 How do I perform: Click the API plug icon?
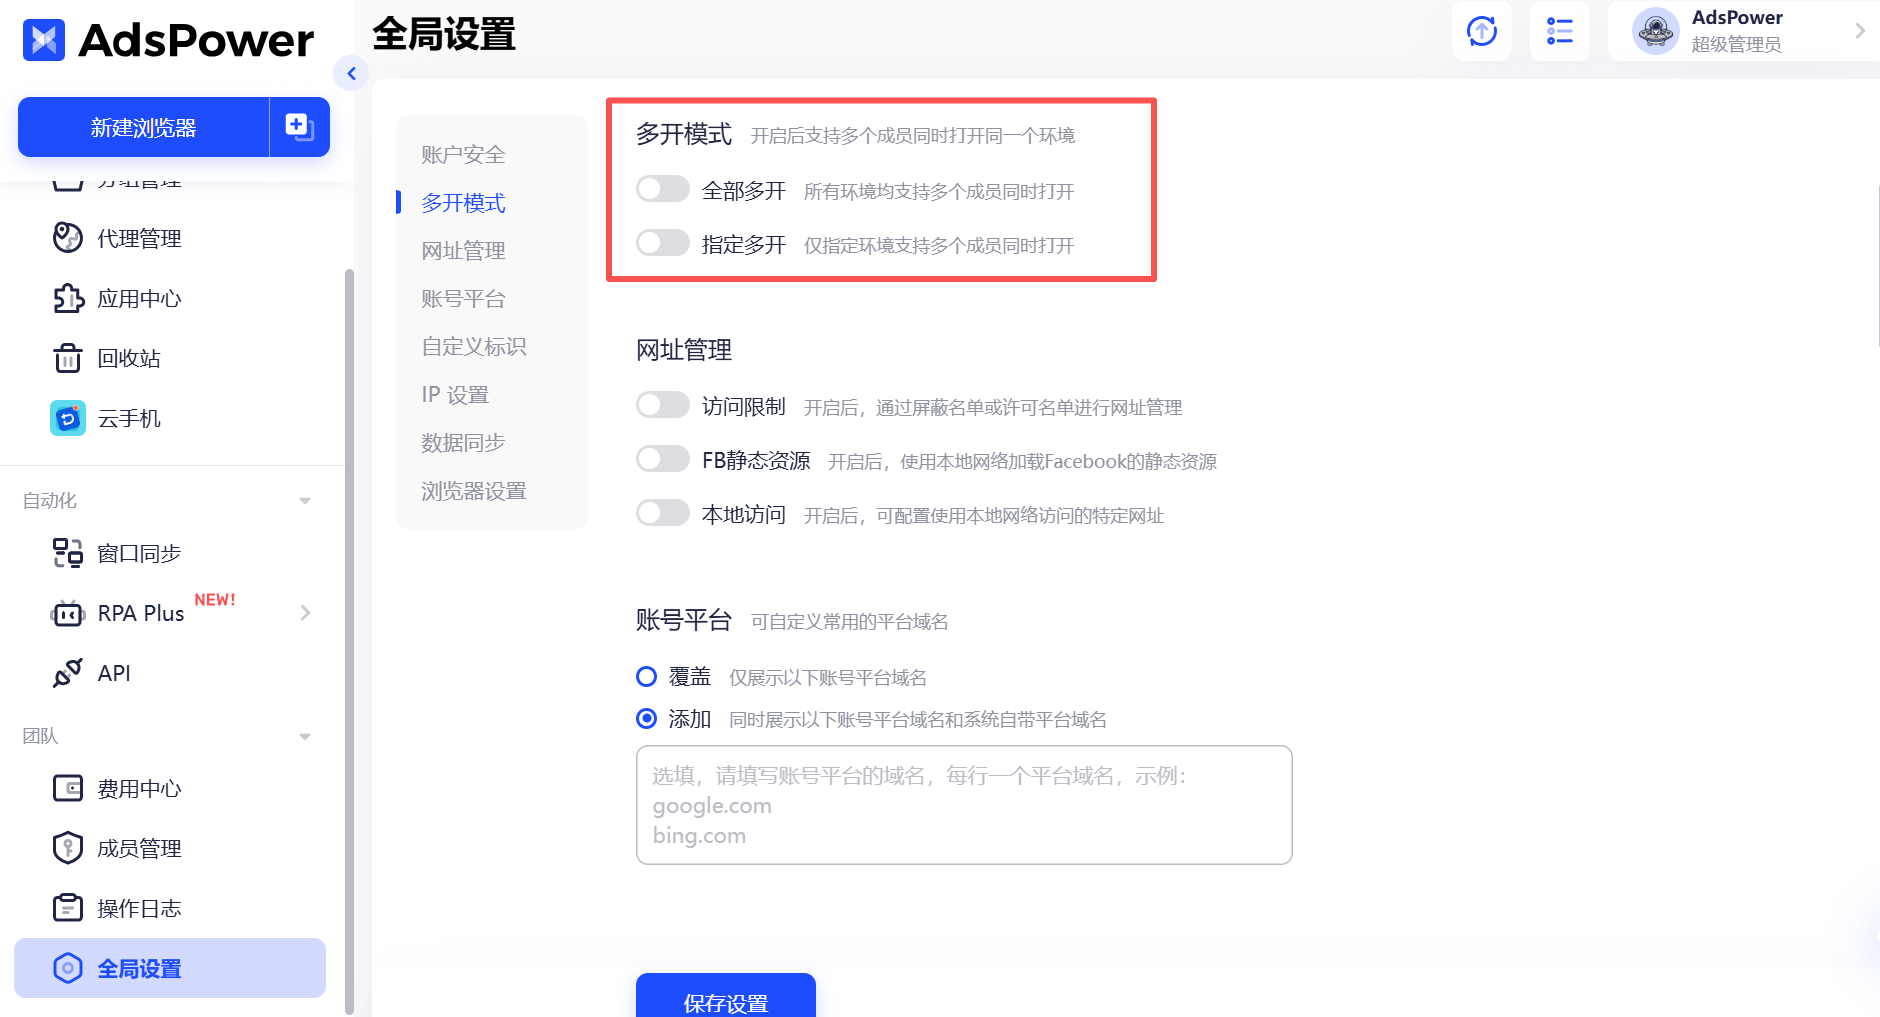pyautogui.click(x=67, y=673)
